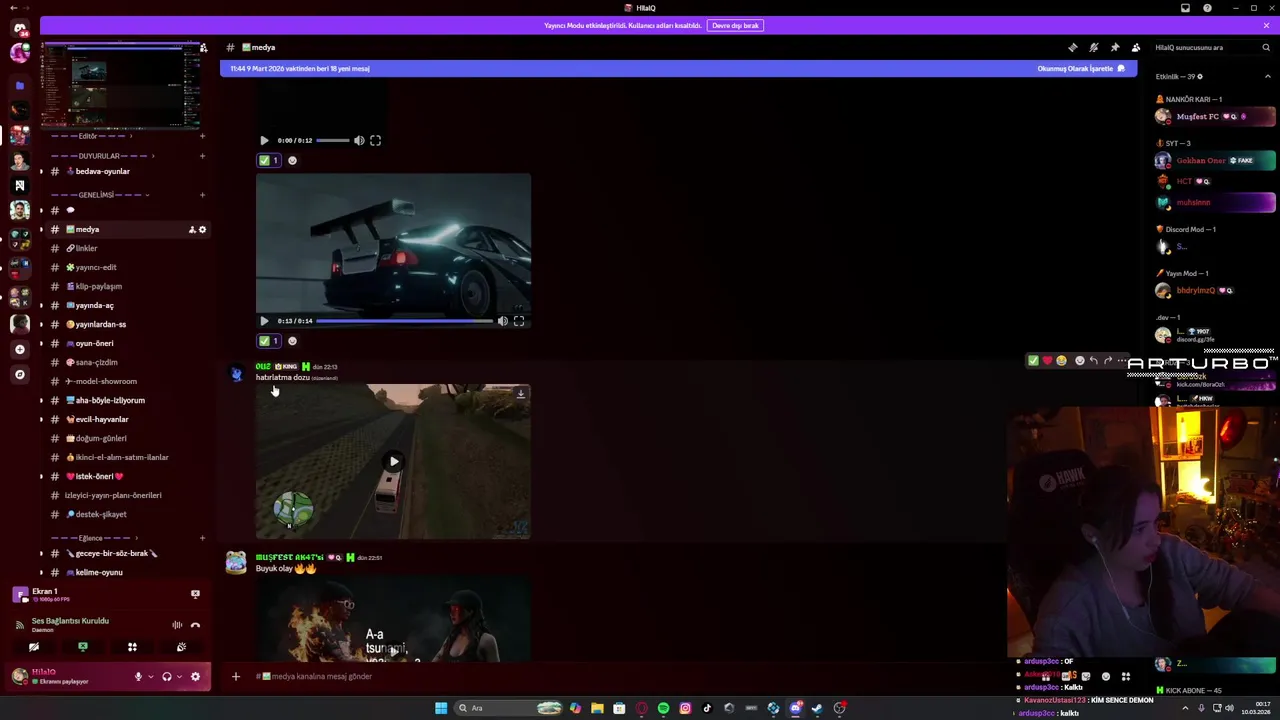Screen dimensions: 1280x720
Task: Mute the car video volume icon
Action: (x=502, y=321)
